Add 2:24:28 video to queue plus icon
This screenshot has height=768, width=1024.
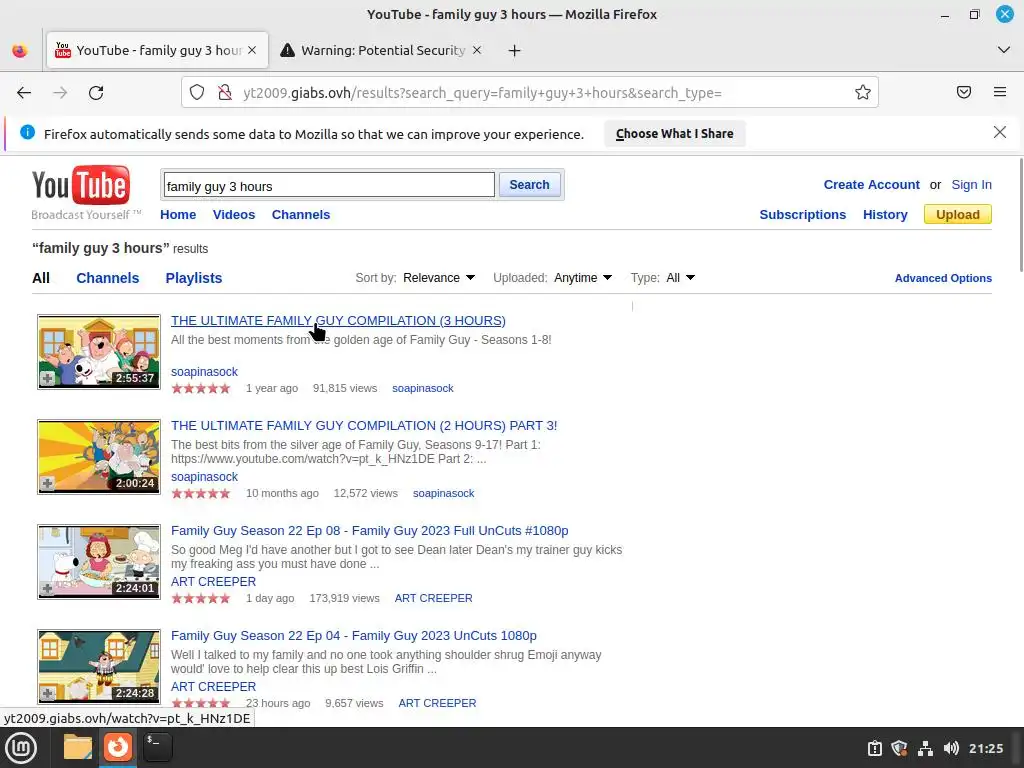(x=47, y=694)
